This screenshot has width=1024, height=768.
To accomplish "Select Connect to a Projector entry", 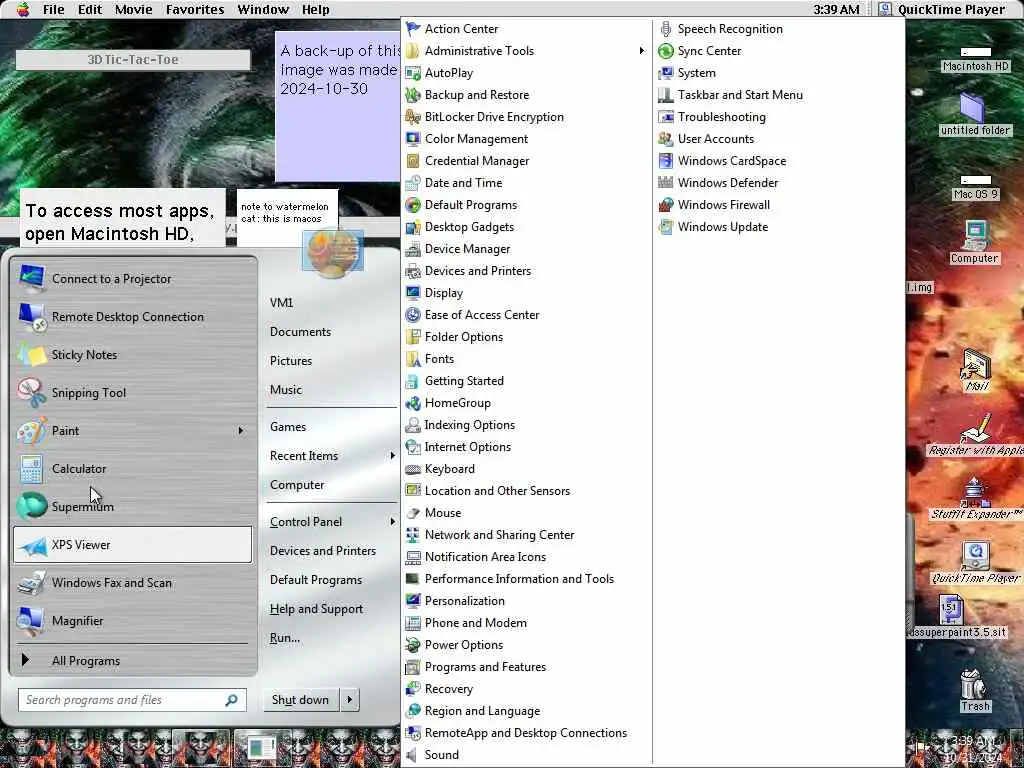I will (133, 279).
